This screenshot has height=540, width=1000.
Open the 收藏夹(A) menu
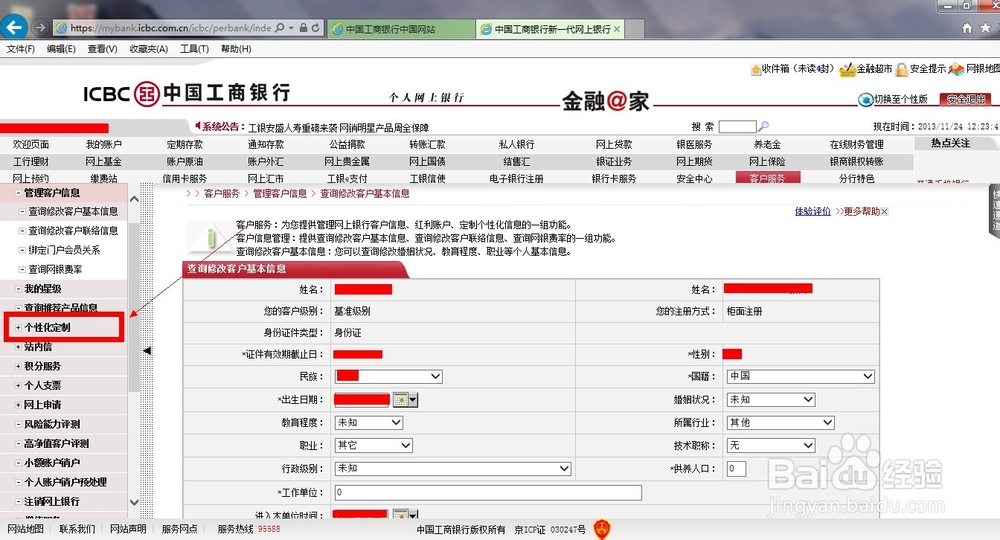pos(149,49)
